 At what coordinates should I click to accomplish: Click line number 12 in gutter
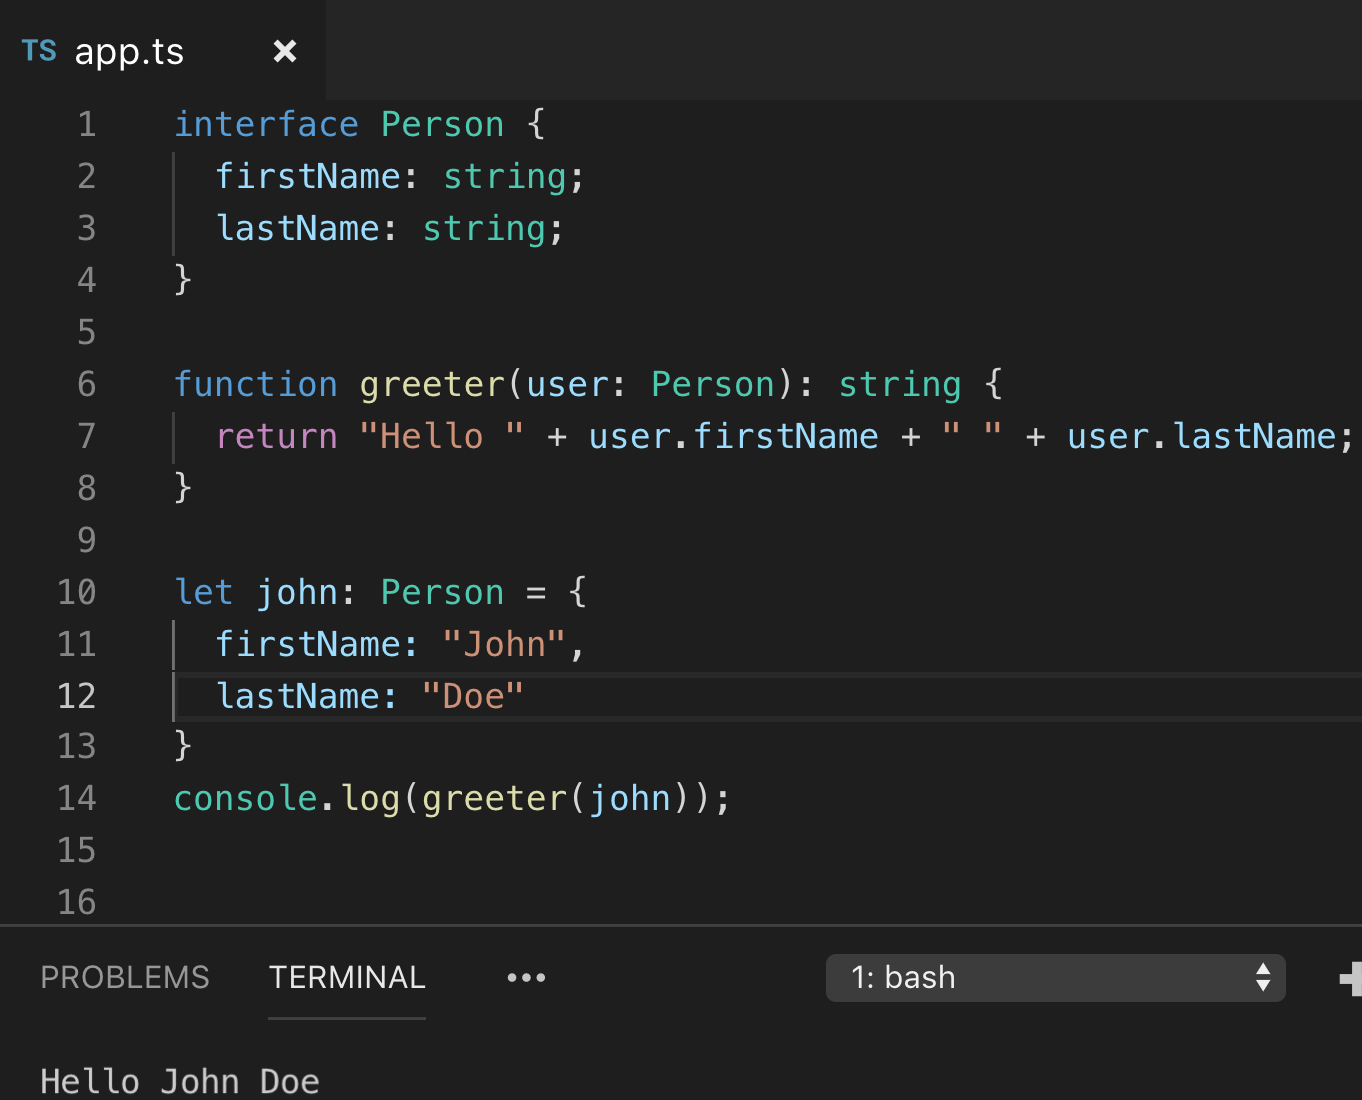coord(77,696)
